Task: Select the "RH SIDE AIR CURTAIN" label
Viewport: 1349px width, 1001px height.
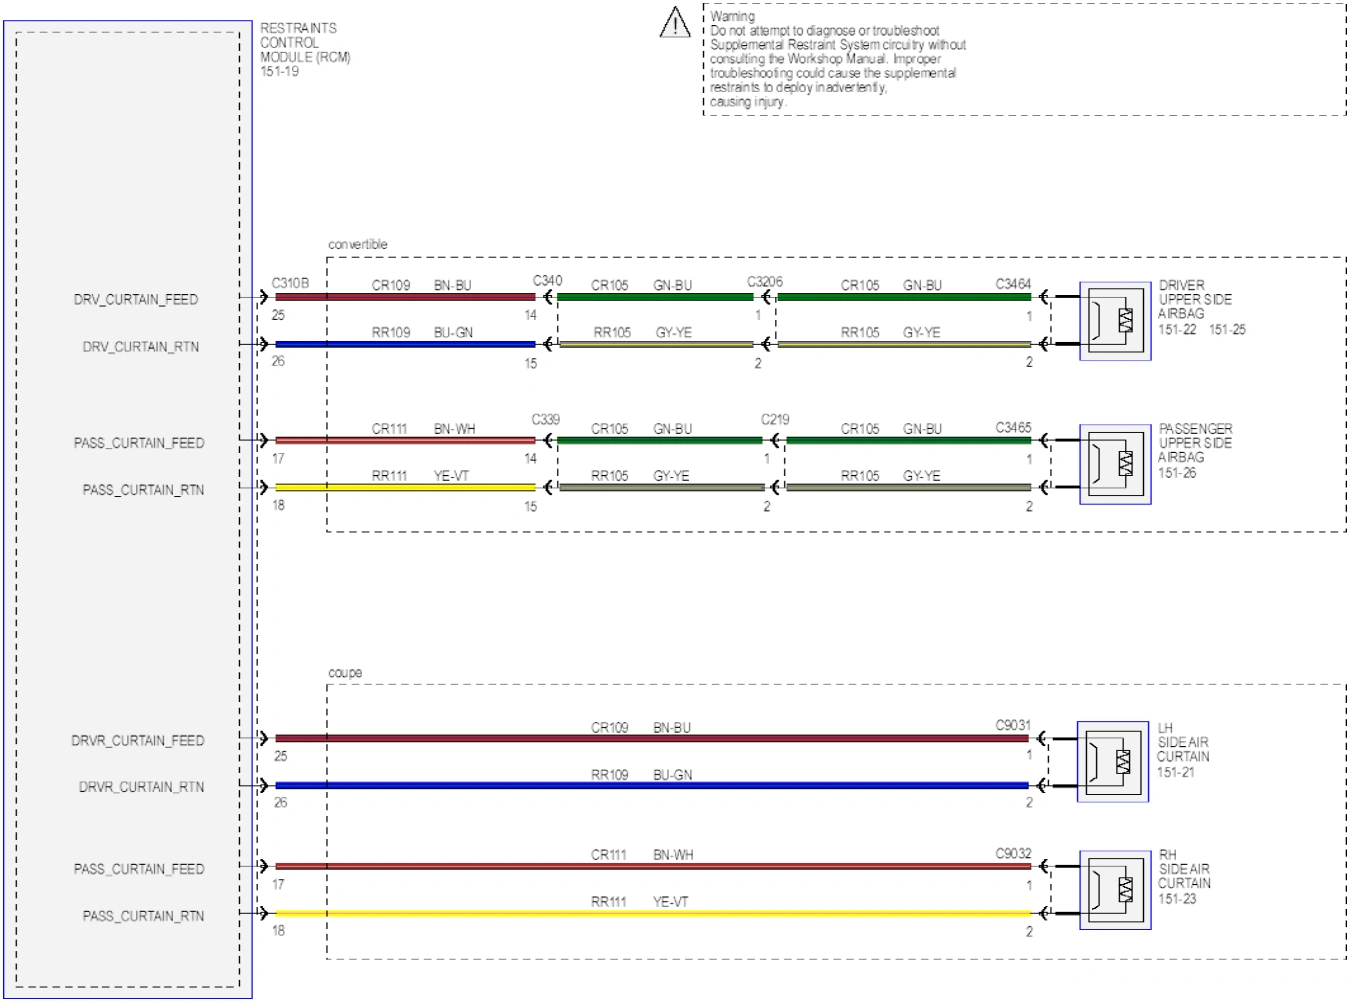Action: point(1184,870)
